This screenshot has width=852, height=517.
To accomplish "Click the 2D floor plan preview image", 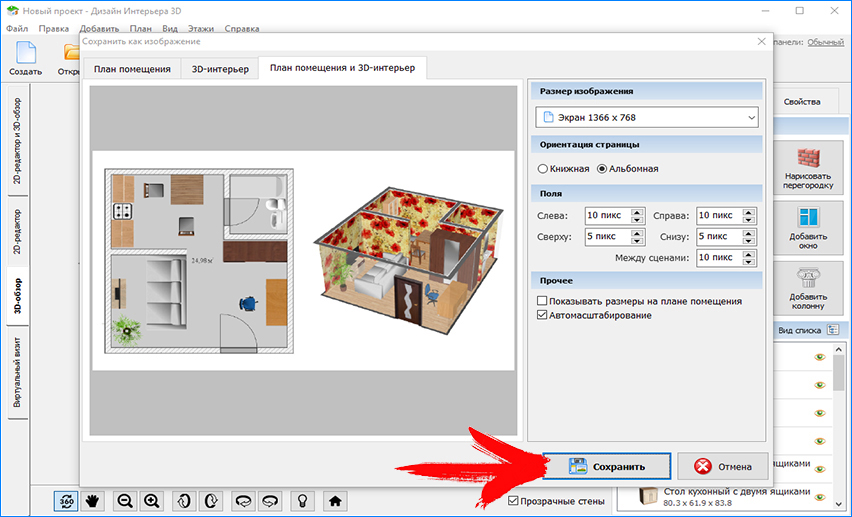I will pos(199,261).
